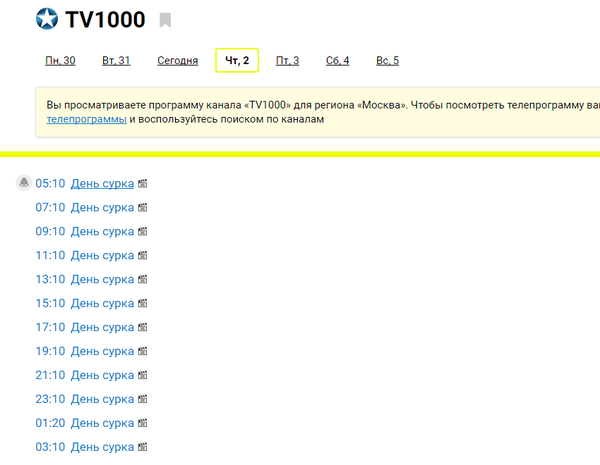Open the День сурка listing at 21:10
The image size is (600, 465).
click(x=102, y=376)
